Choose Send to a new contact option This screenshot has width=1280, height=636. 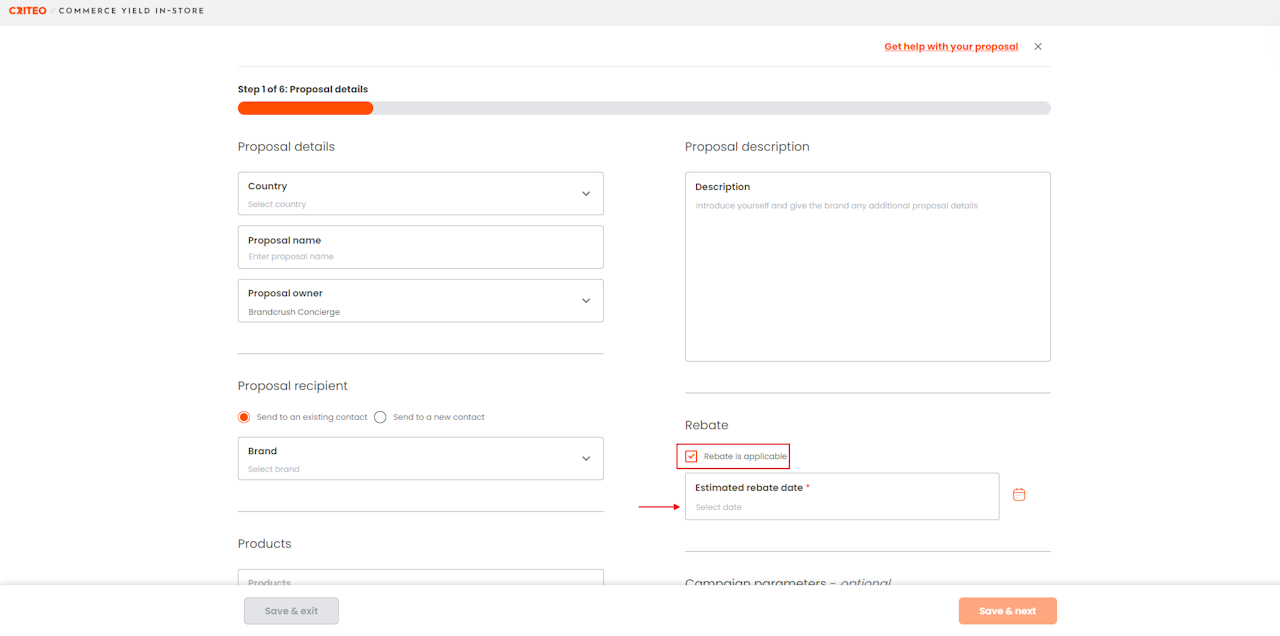click(380, 417)
